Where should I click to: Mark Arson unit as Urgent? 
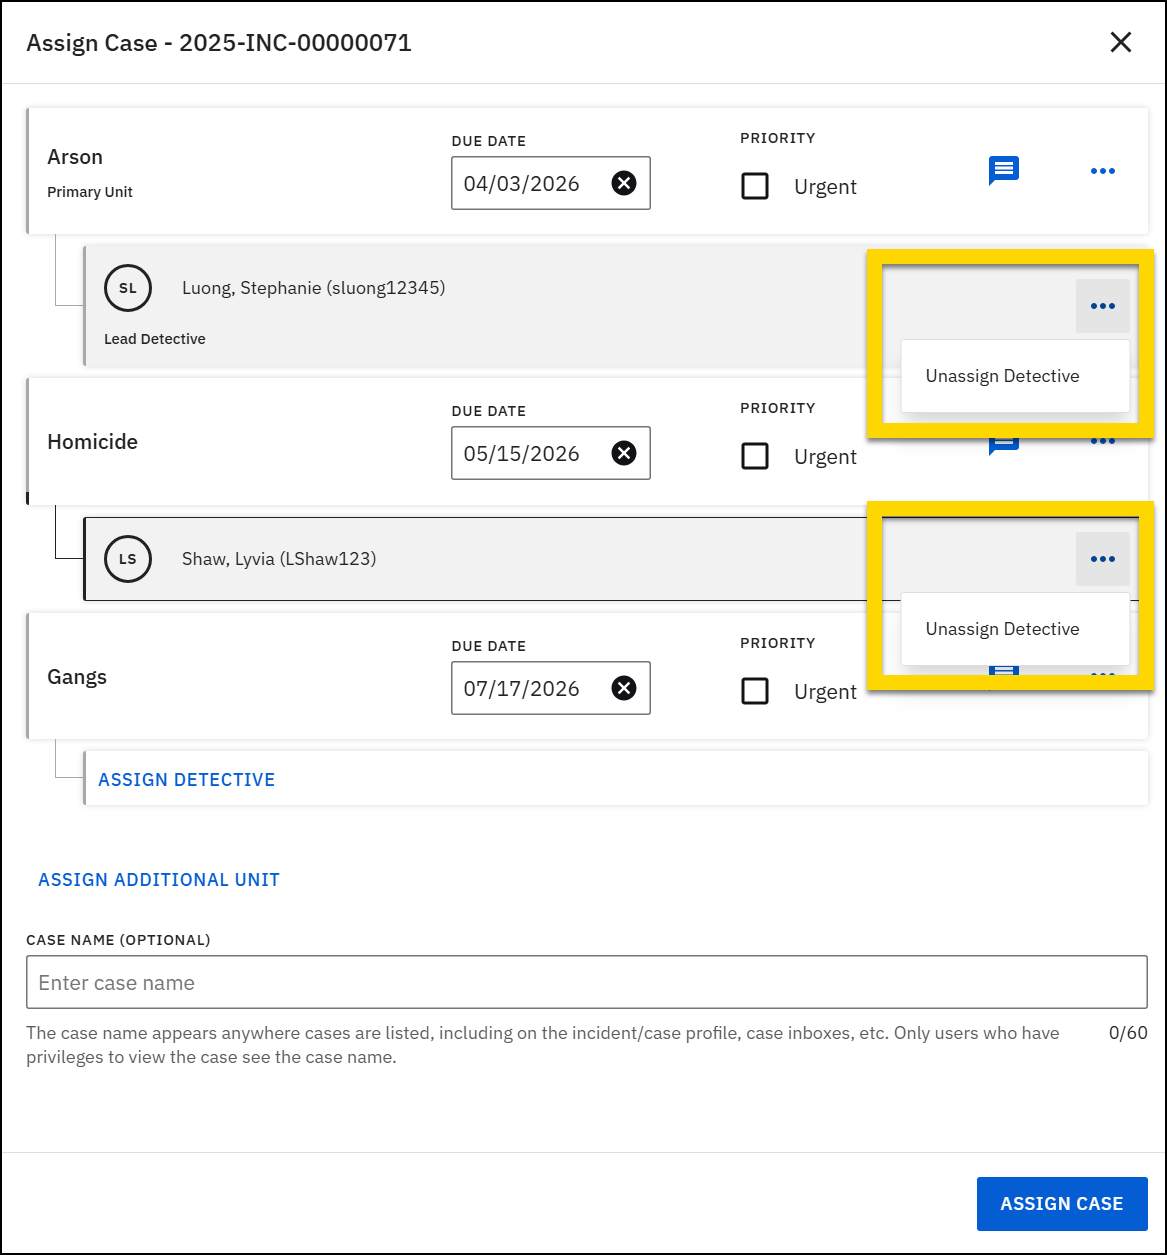(755, 187)
